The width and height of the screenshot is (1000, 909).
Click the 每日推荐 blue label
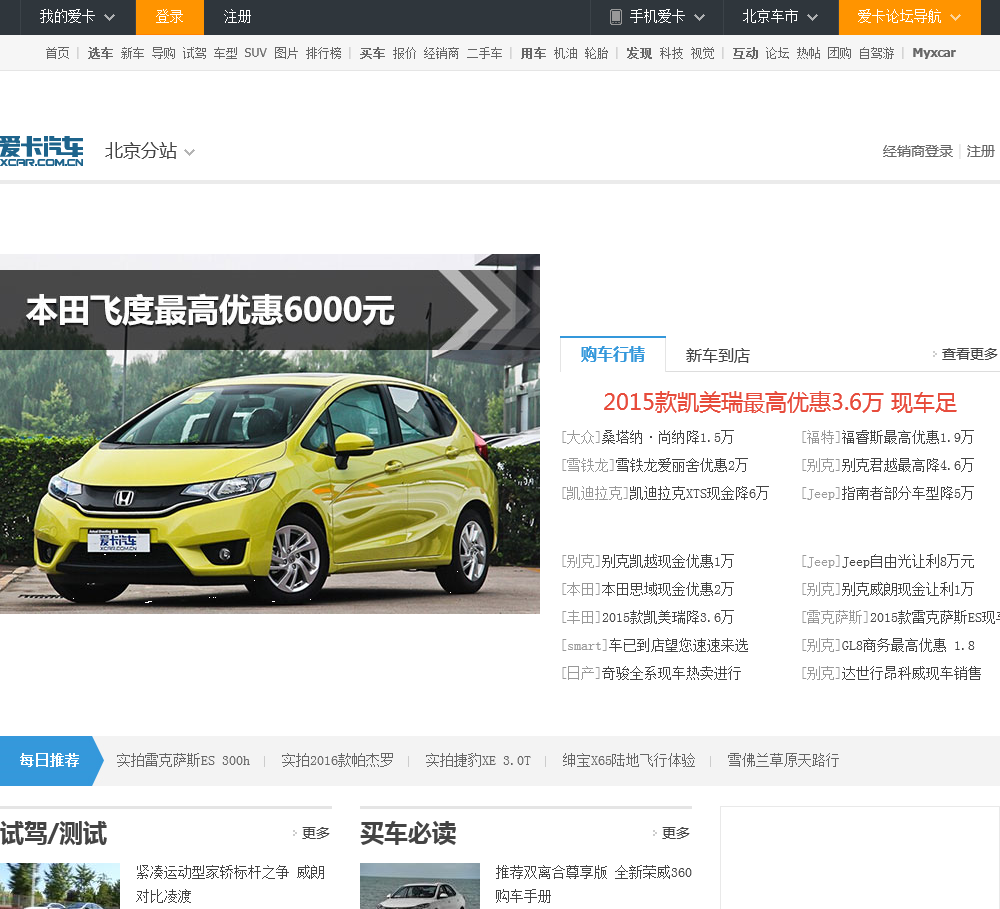click(x=50, y=760)
